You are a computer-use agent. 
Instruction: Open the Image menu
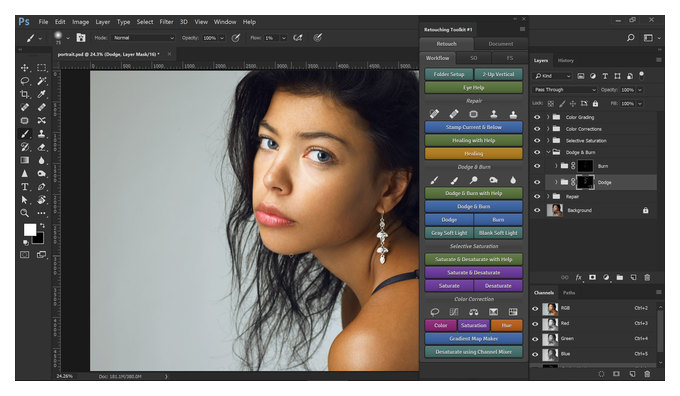(80, 22)
